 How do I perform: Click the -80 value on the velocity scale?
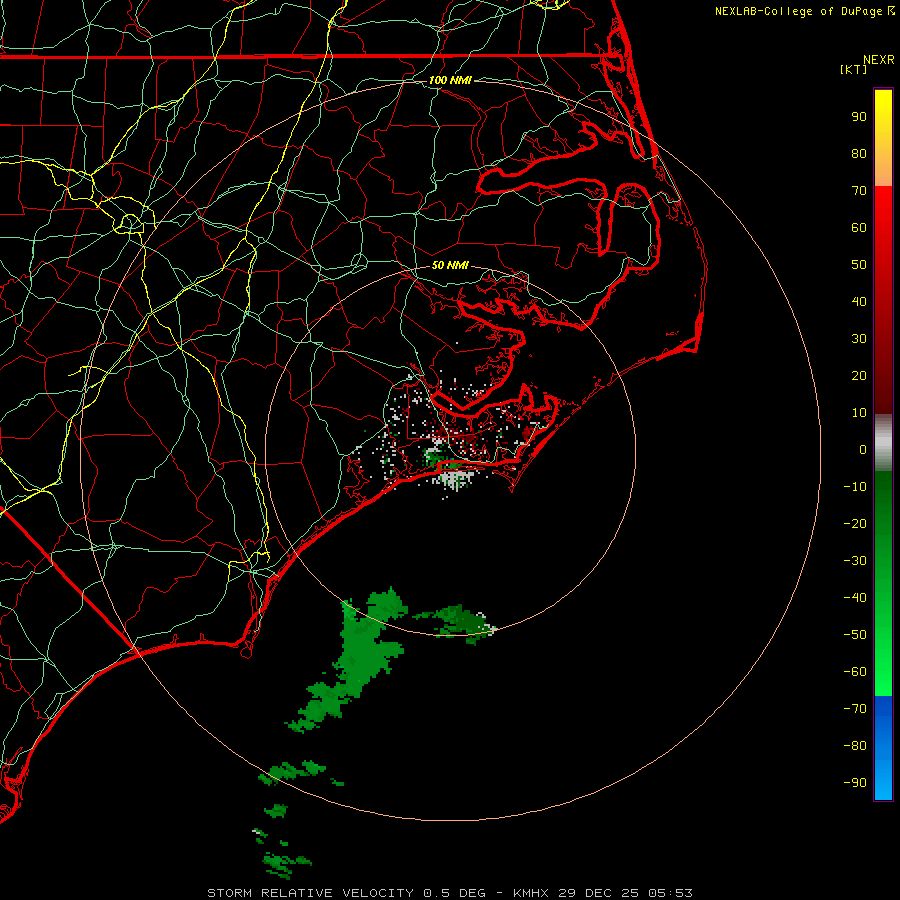pyautogui.click(x=855, y=746)
